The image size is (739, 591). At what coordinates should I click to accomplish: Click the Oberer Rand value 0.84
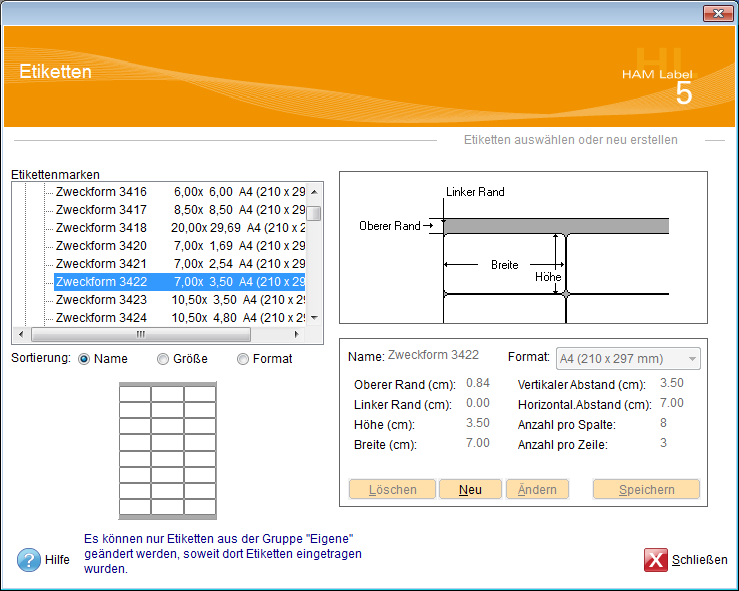[x=478, y=383]
